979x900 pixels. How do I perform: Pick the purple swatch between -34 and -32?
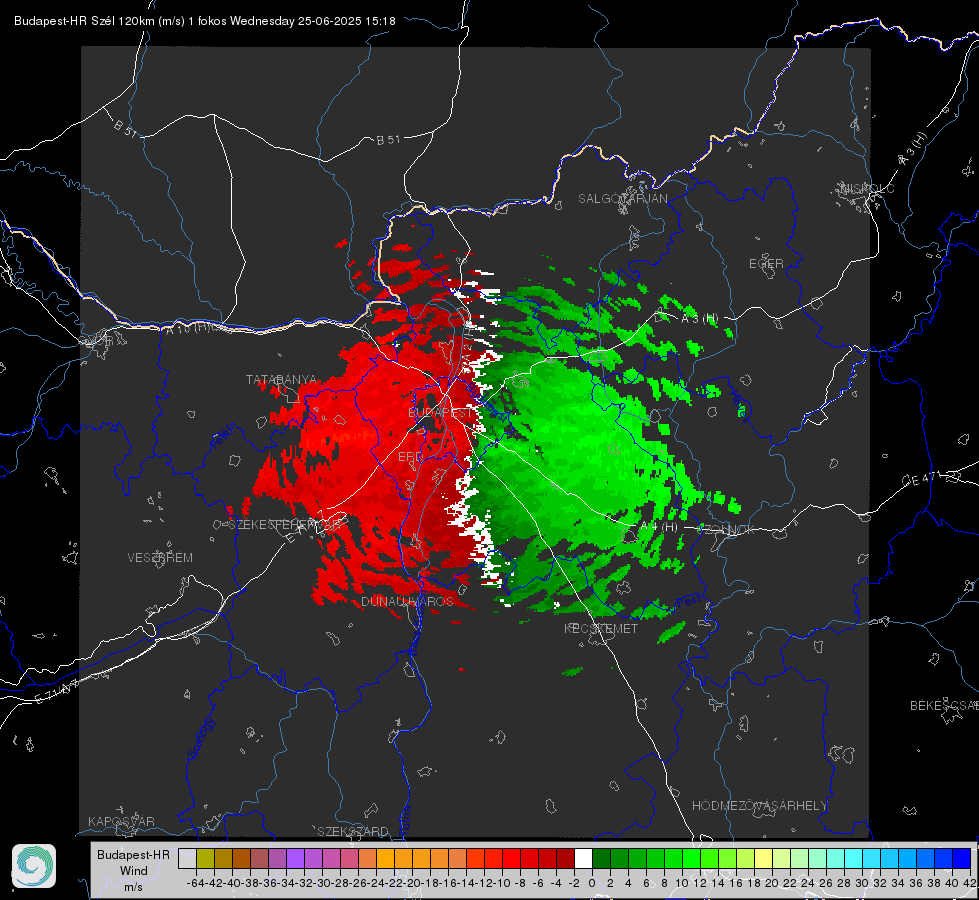coord(295,858)
